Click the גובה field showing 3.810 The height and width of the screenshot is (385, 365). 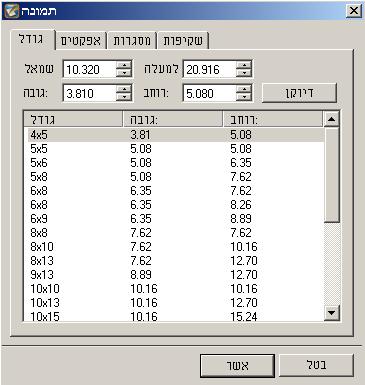point(89,93)
